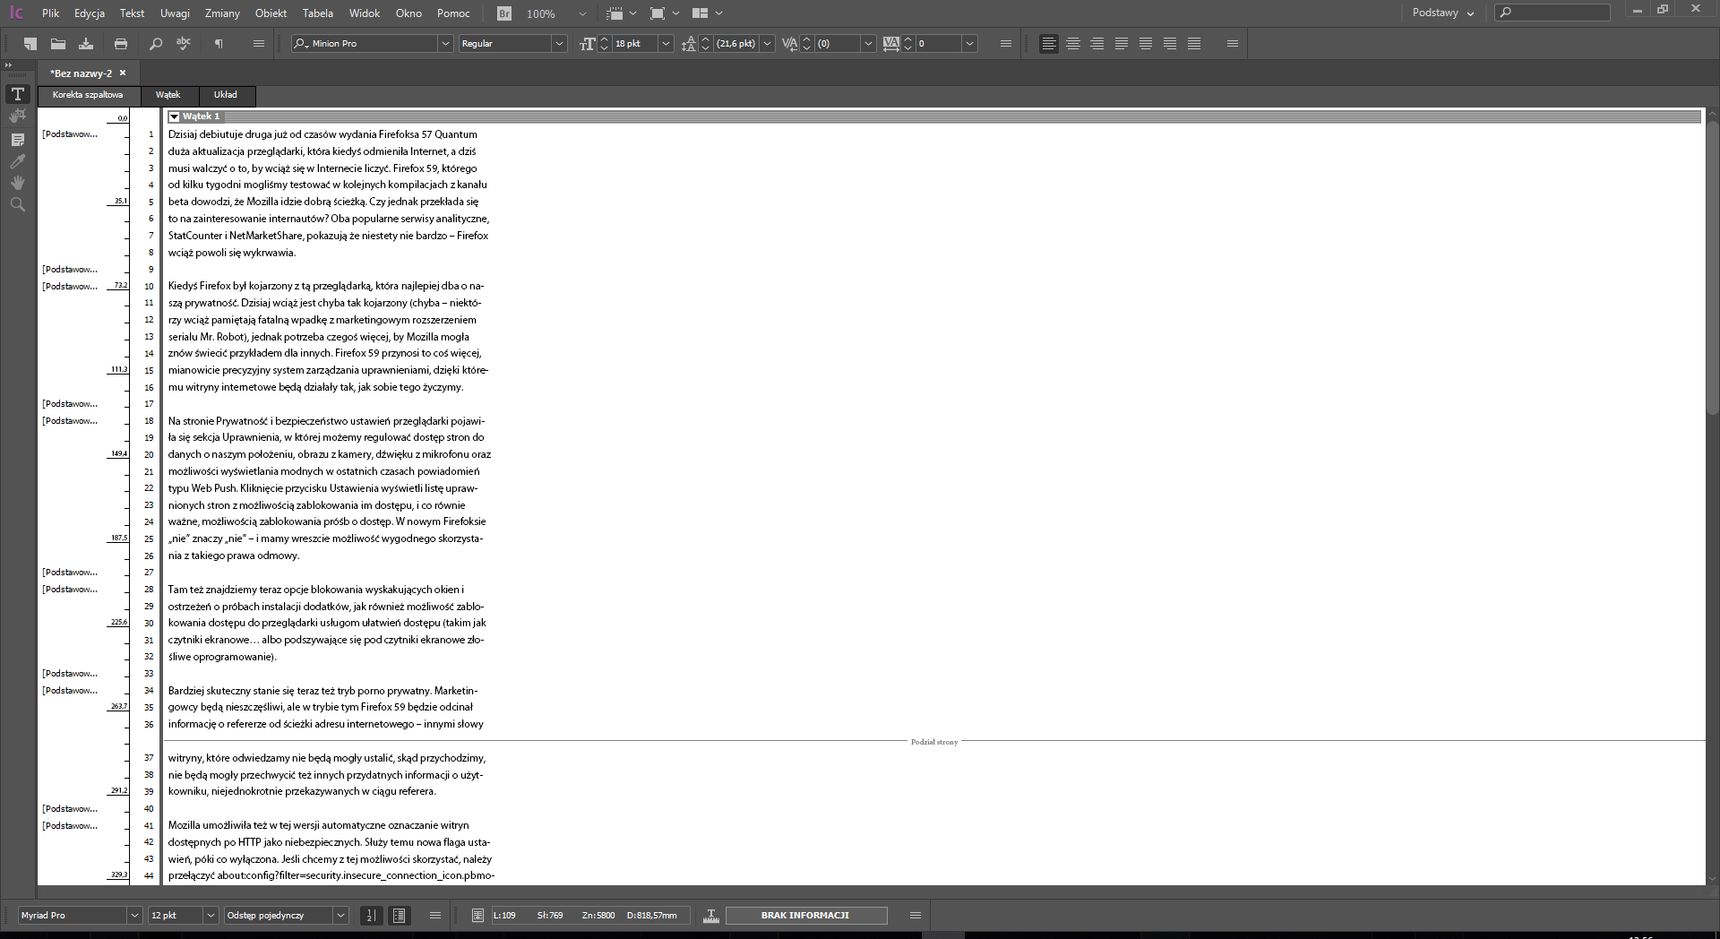This screenshot has width=1720, height=939.
Task: Open the Plik menu
Action: pos(51,14)
